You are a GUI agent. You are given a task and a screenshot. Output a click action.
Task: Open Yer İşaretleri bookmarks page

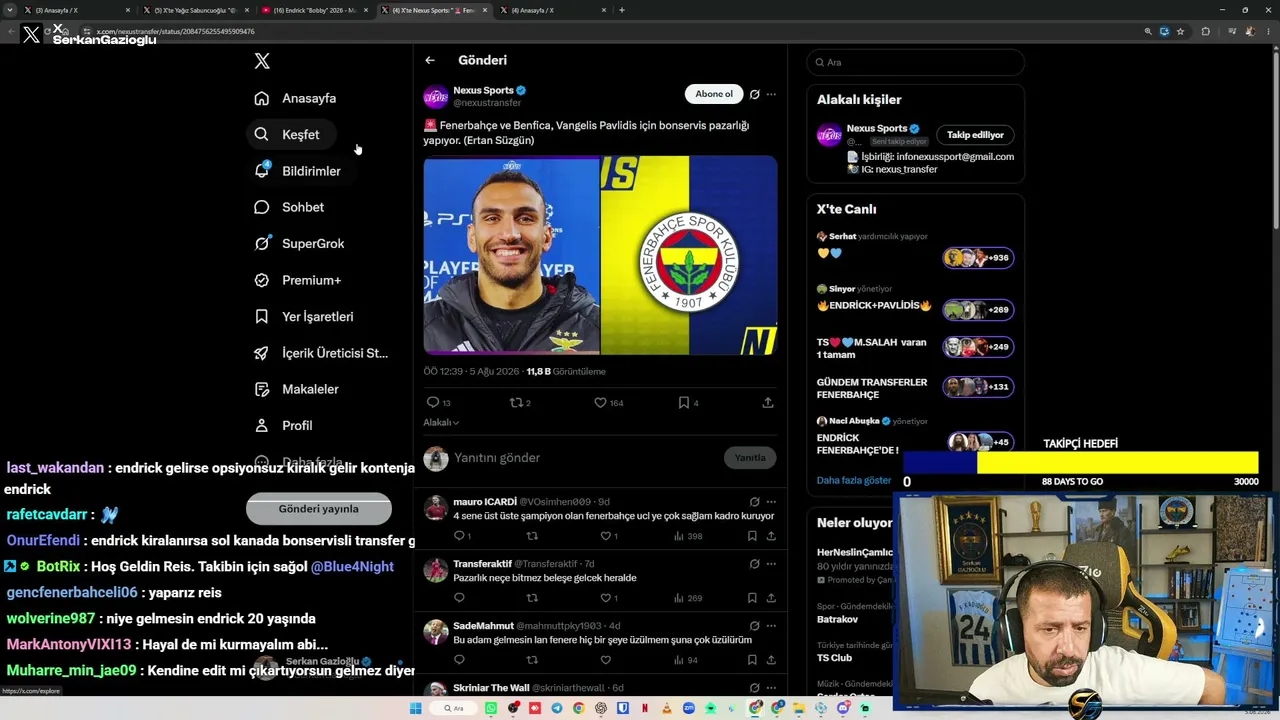click(303, 316)
